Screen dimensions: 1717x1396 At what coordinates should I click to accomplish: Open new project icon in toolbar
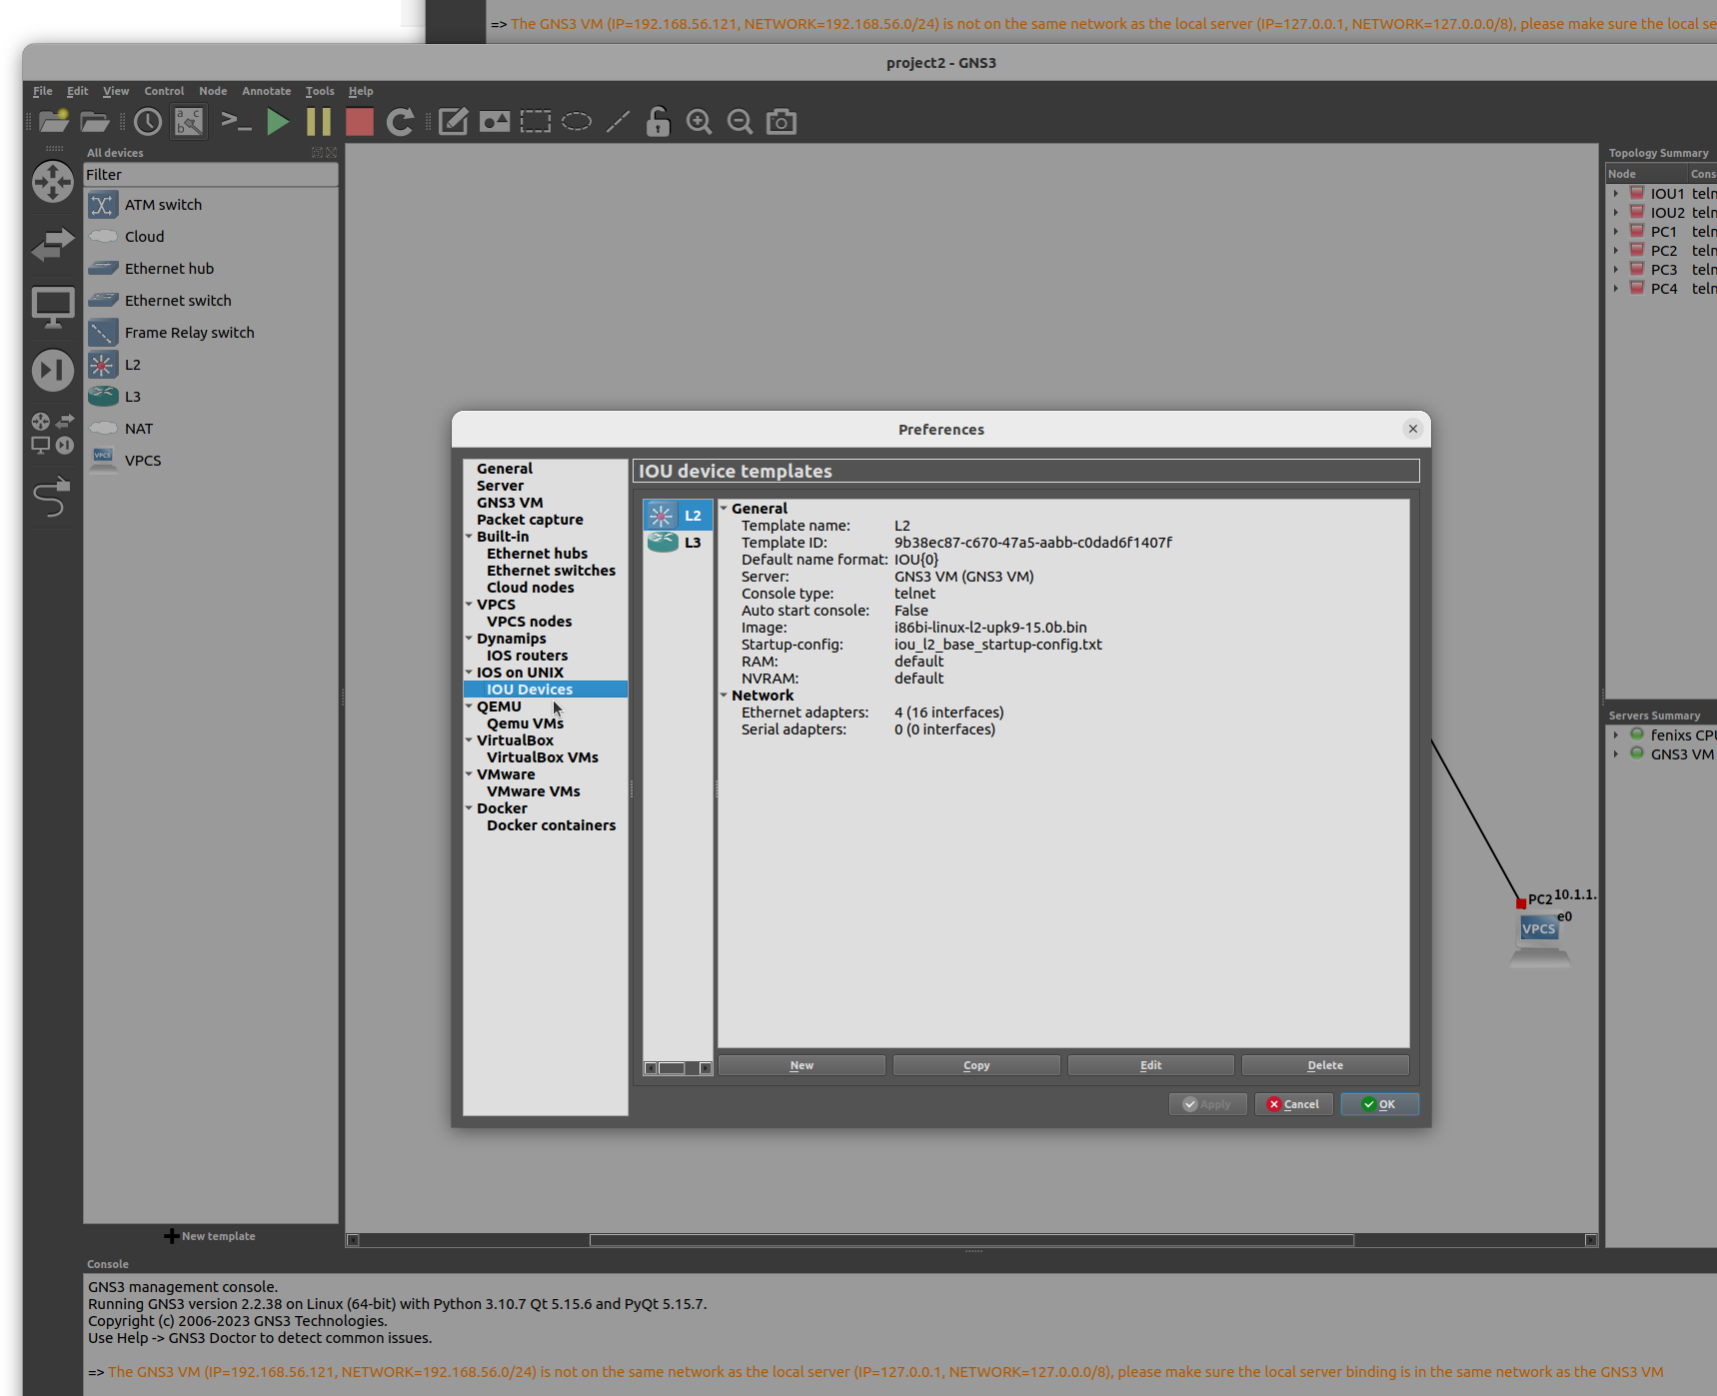click(54, 122)
